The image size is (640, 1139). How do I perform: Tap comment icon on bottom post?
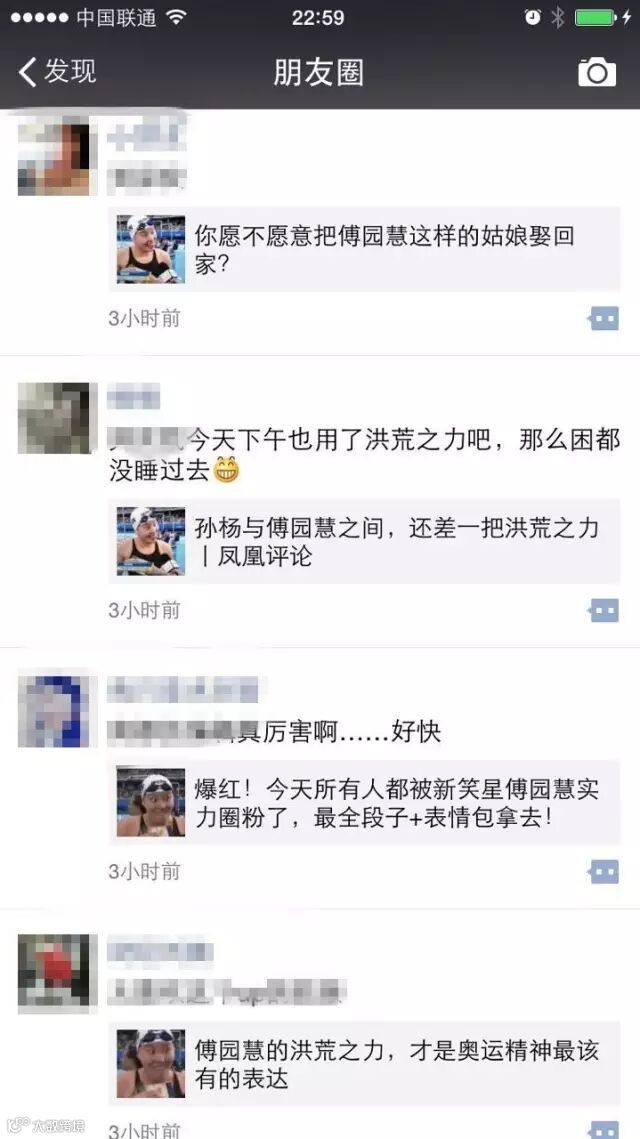point(604,1130)
